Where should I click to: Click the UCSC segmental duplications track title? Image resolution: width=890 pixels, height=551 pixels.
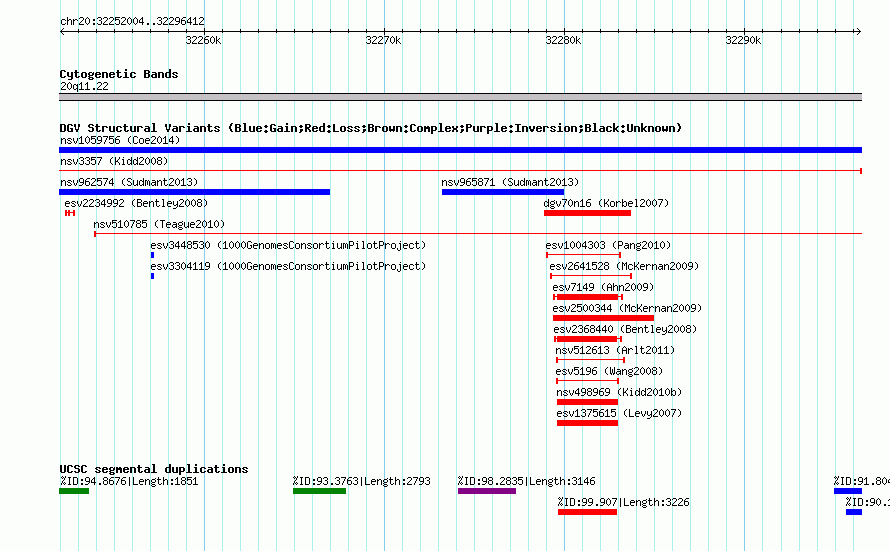tap(154, 469)
